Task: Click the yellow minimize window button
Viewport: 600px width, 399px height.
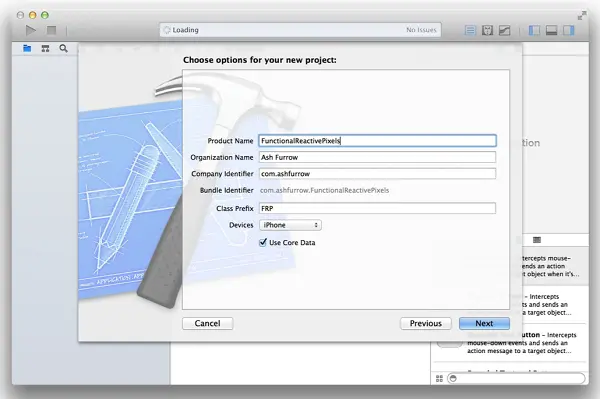Action: point(33,15)
